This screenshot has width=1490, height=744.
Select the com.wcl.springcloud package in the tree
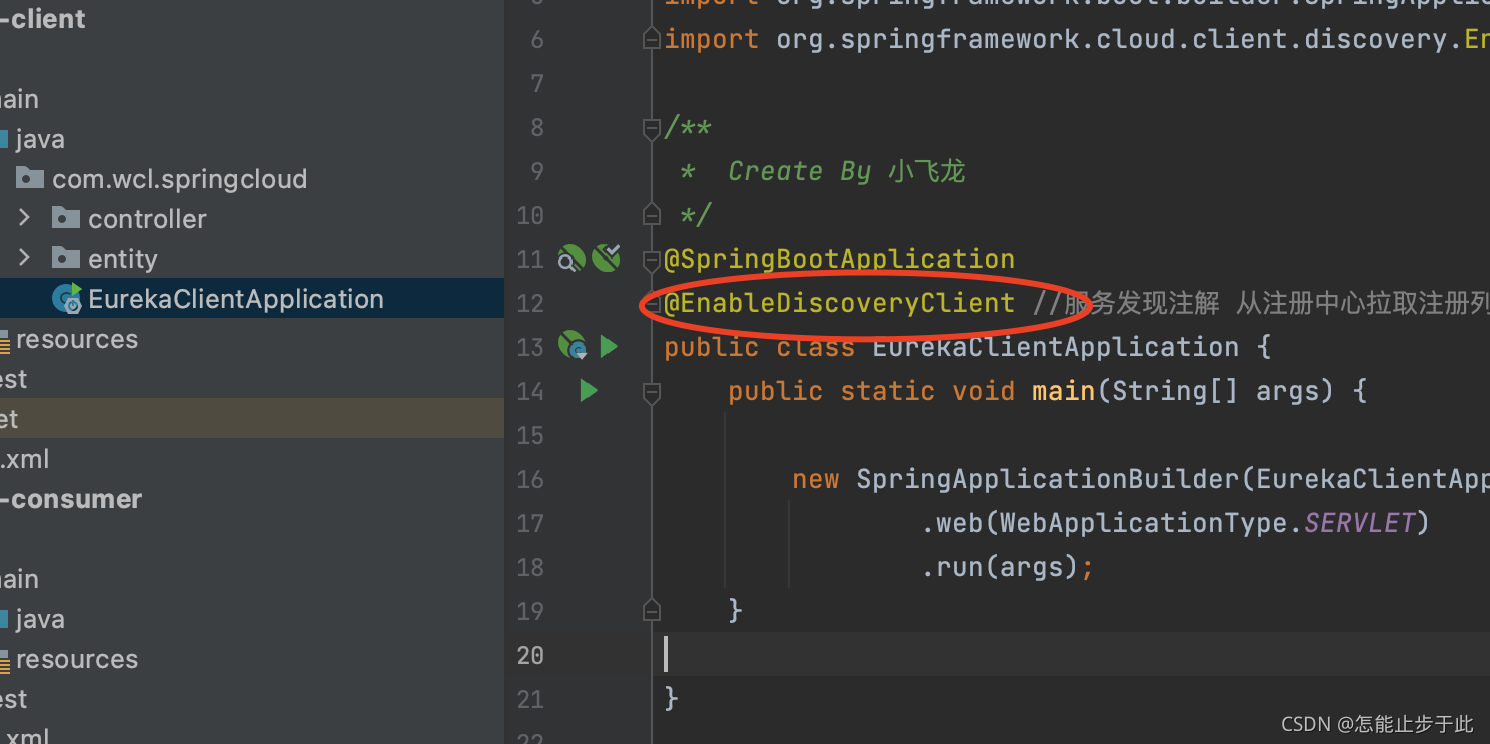(x=179, y=179)
